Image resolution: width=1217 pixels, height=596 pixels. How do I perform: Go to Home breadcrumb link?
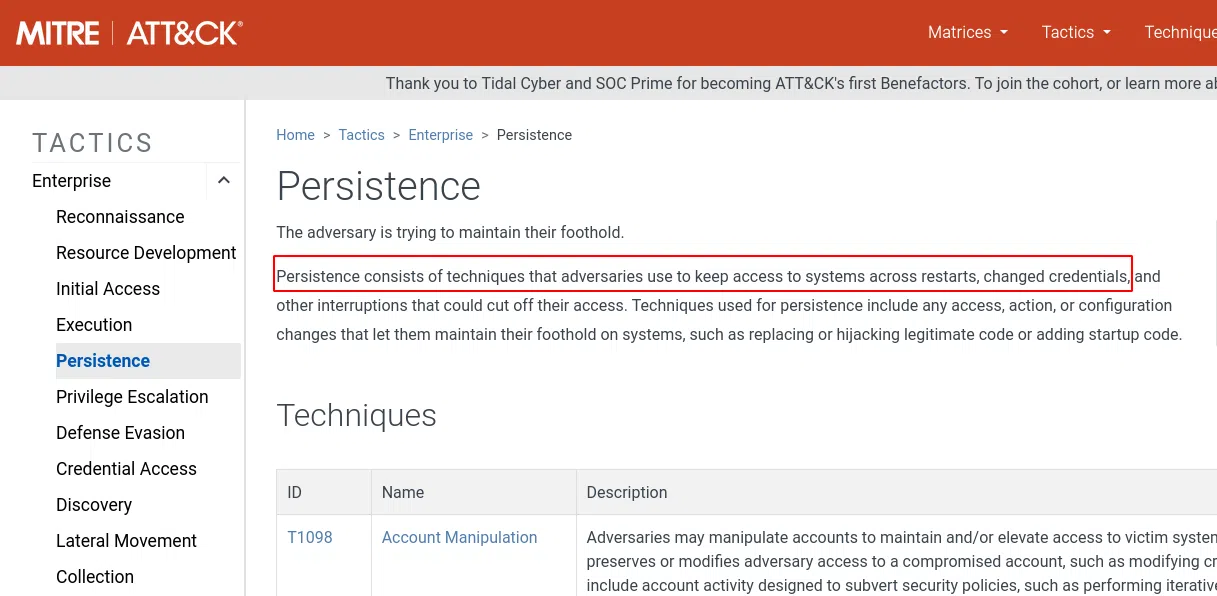tap(295, 135)
